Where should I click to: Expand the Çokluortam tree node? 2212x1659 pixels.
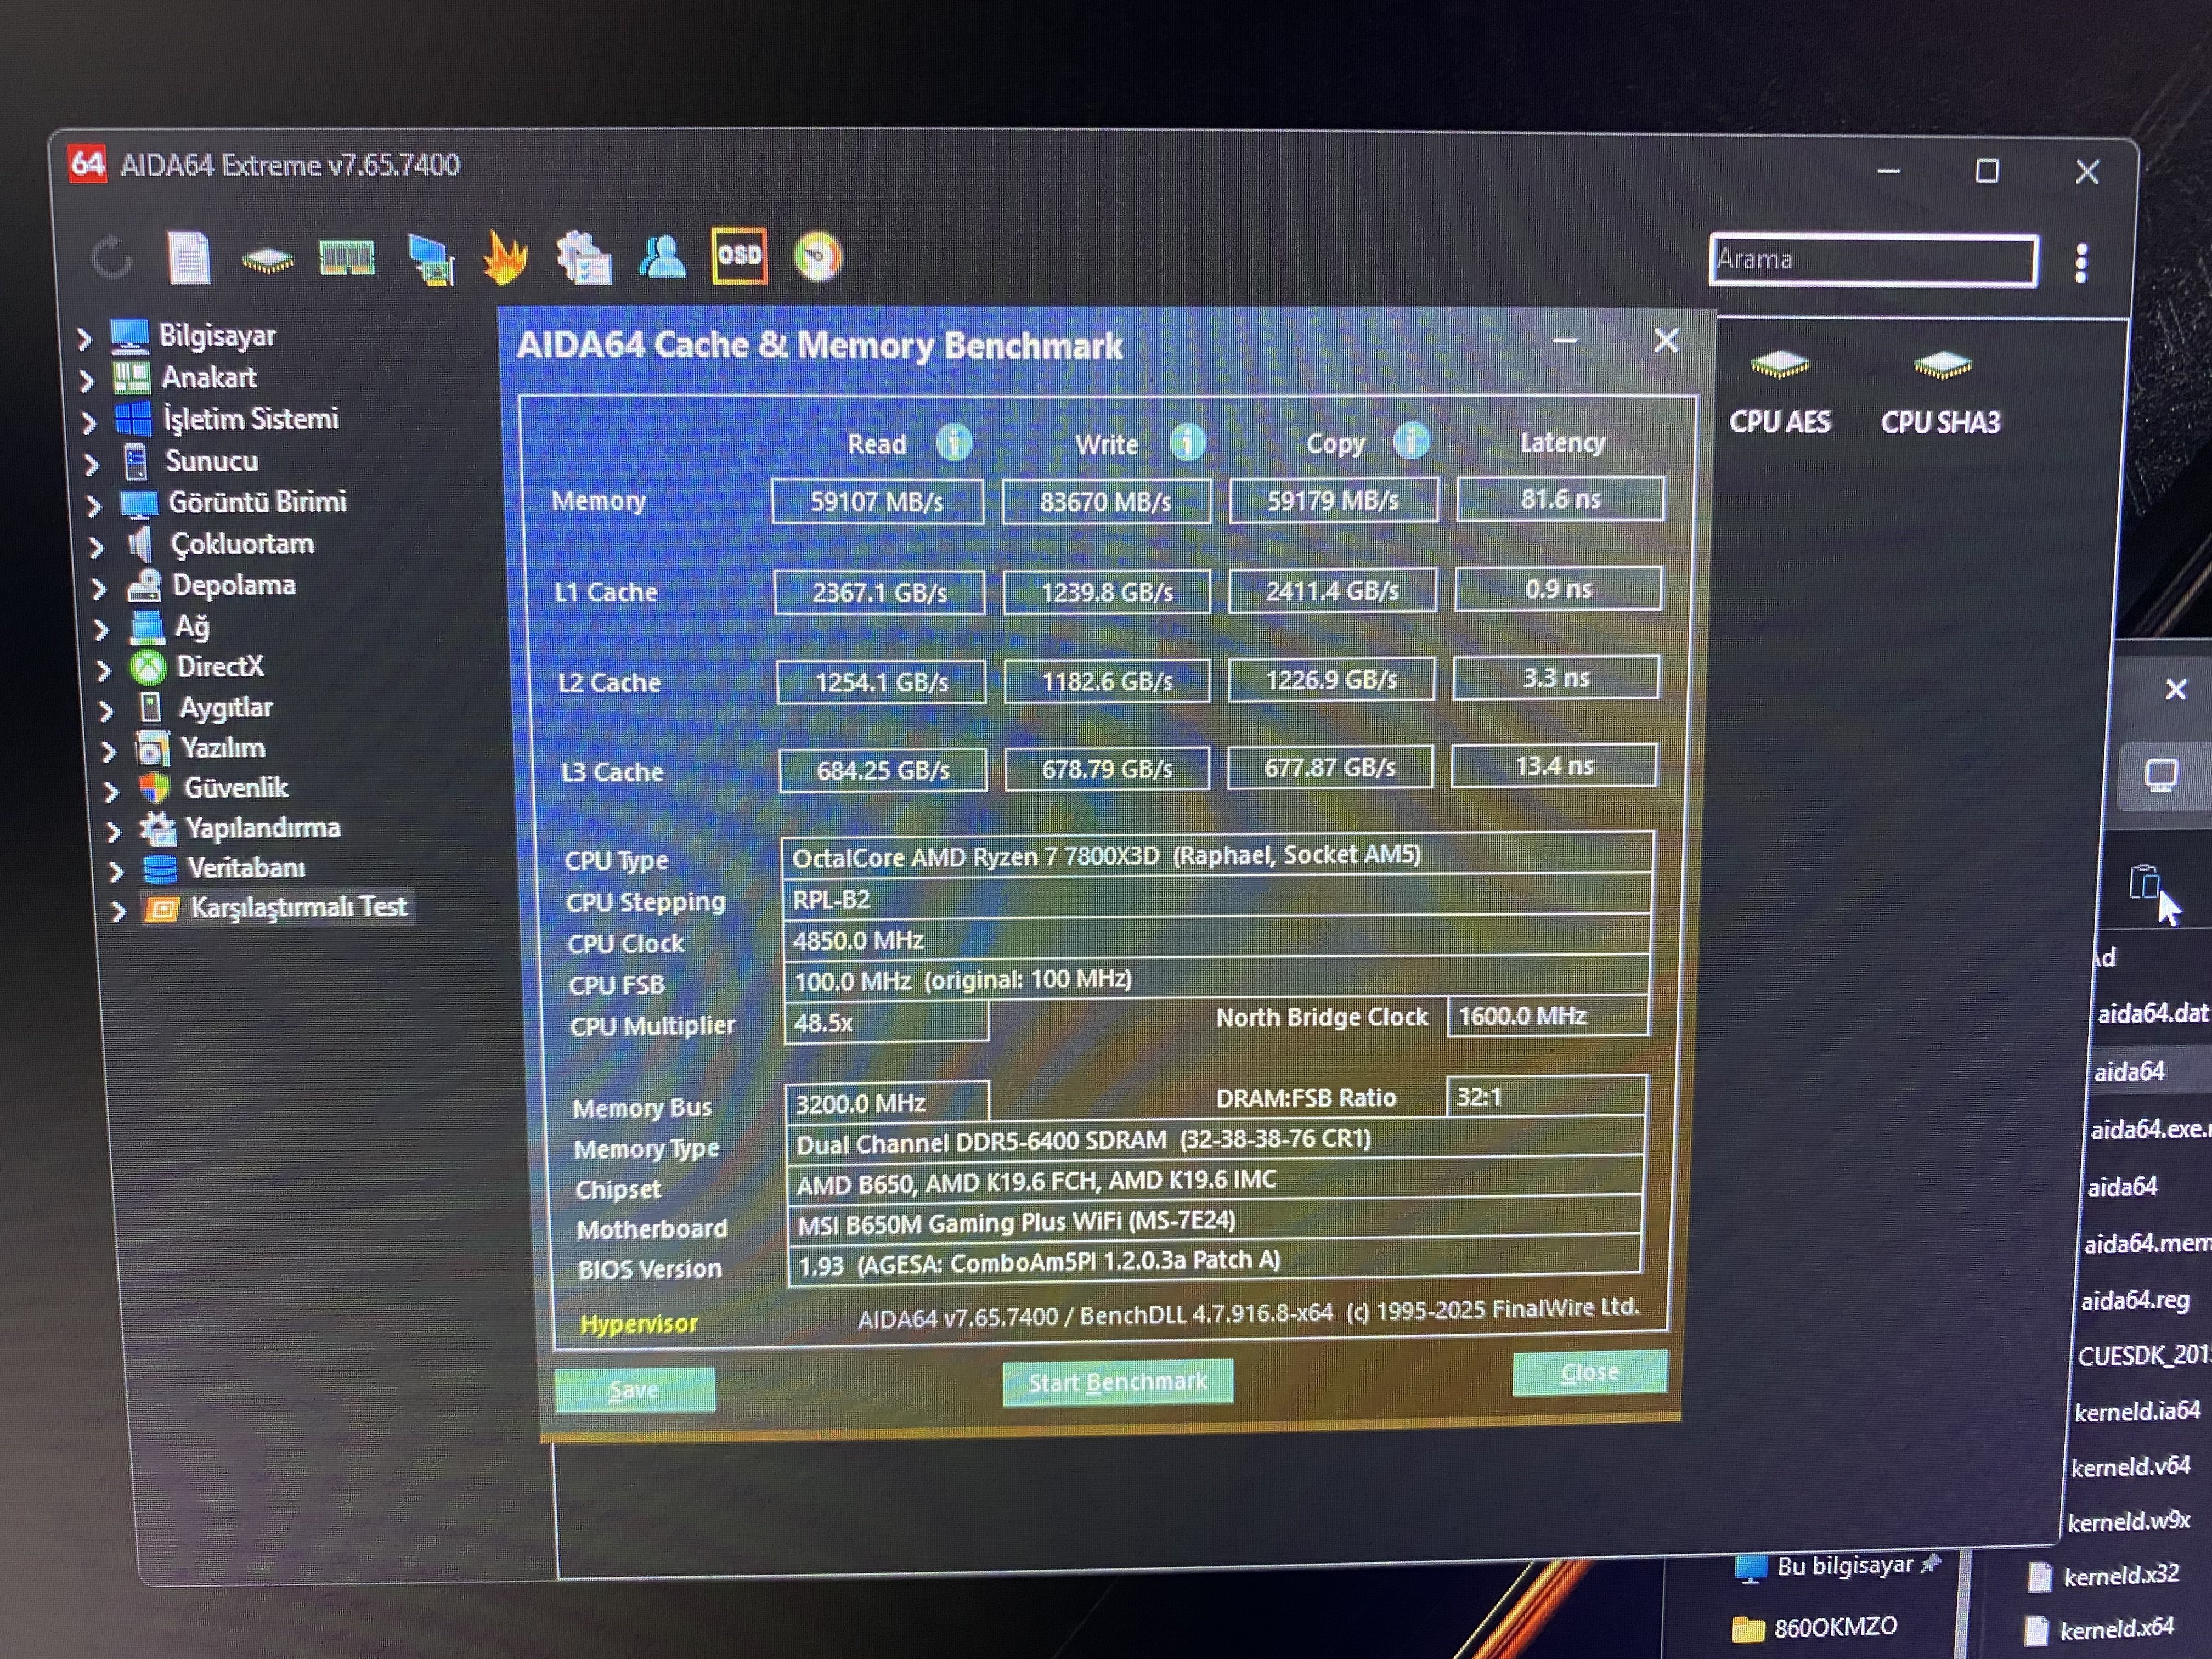pyautogui.click(x=96, y=547)
